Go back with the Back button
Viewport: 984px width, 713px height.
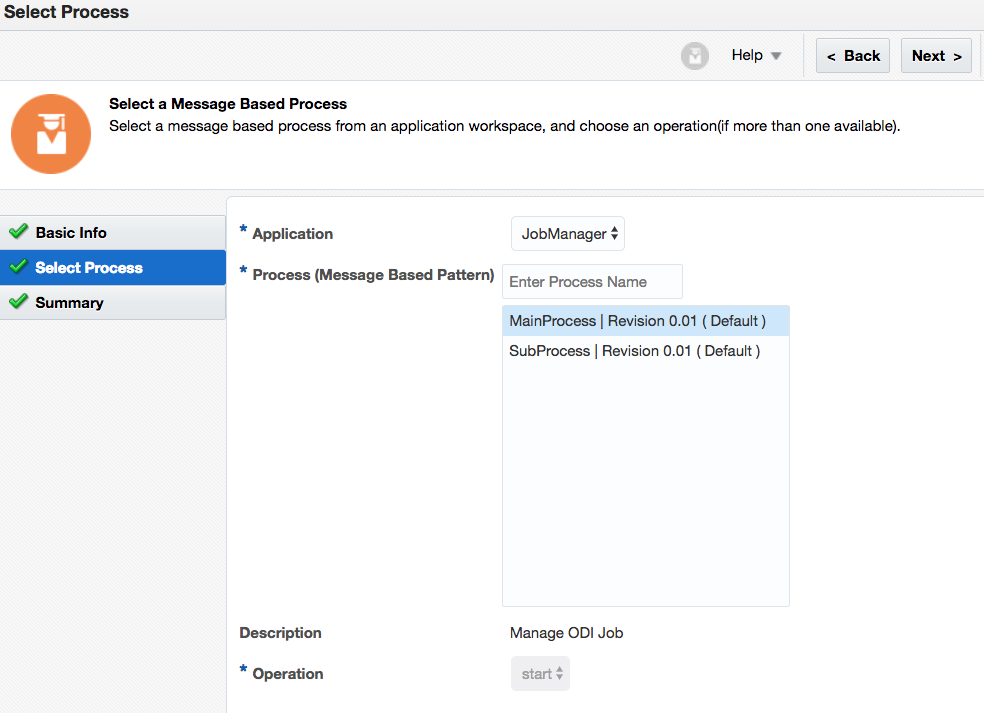point(853,56)
